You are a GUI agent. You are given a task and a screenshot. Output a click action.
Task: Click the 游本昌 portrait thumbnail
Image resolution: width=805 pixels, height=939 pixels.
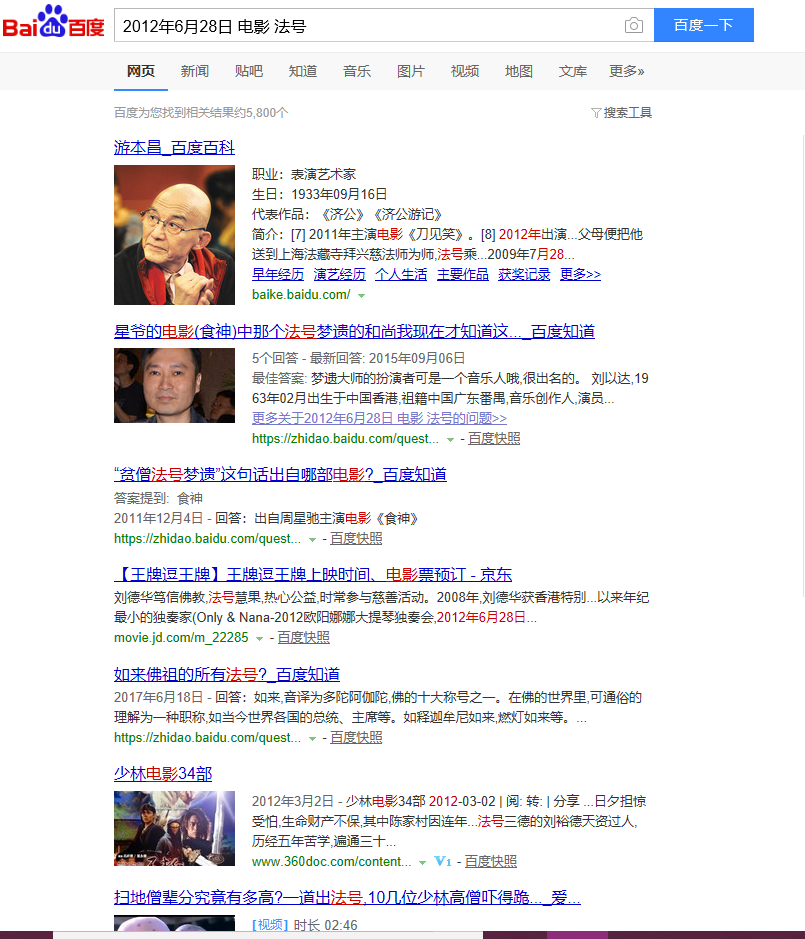174,235
